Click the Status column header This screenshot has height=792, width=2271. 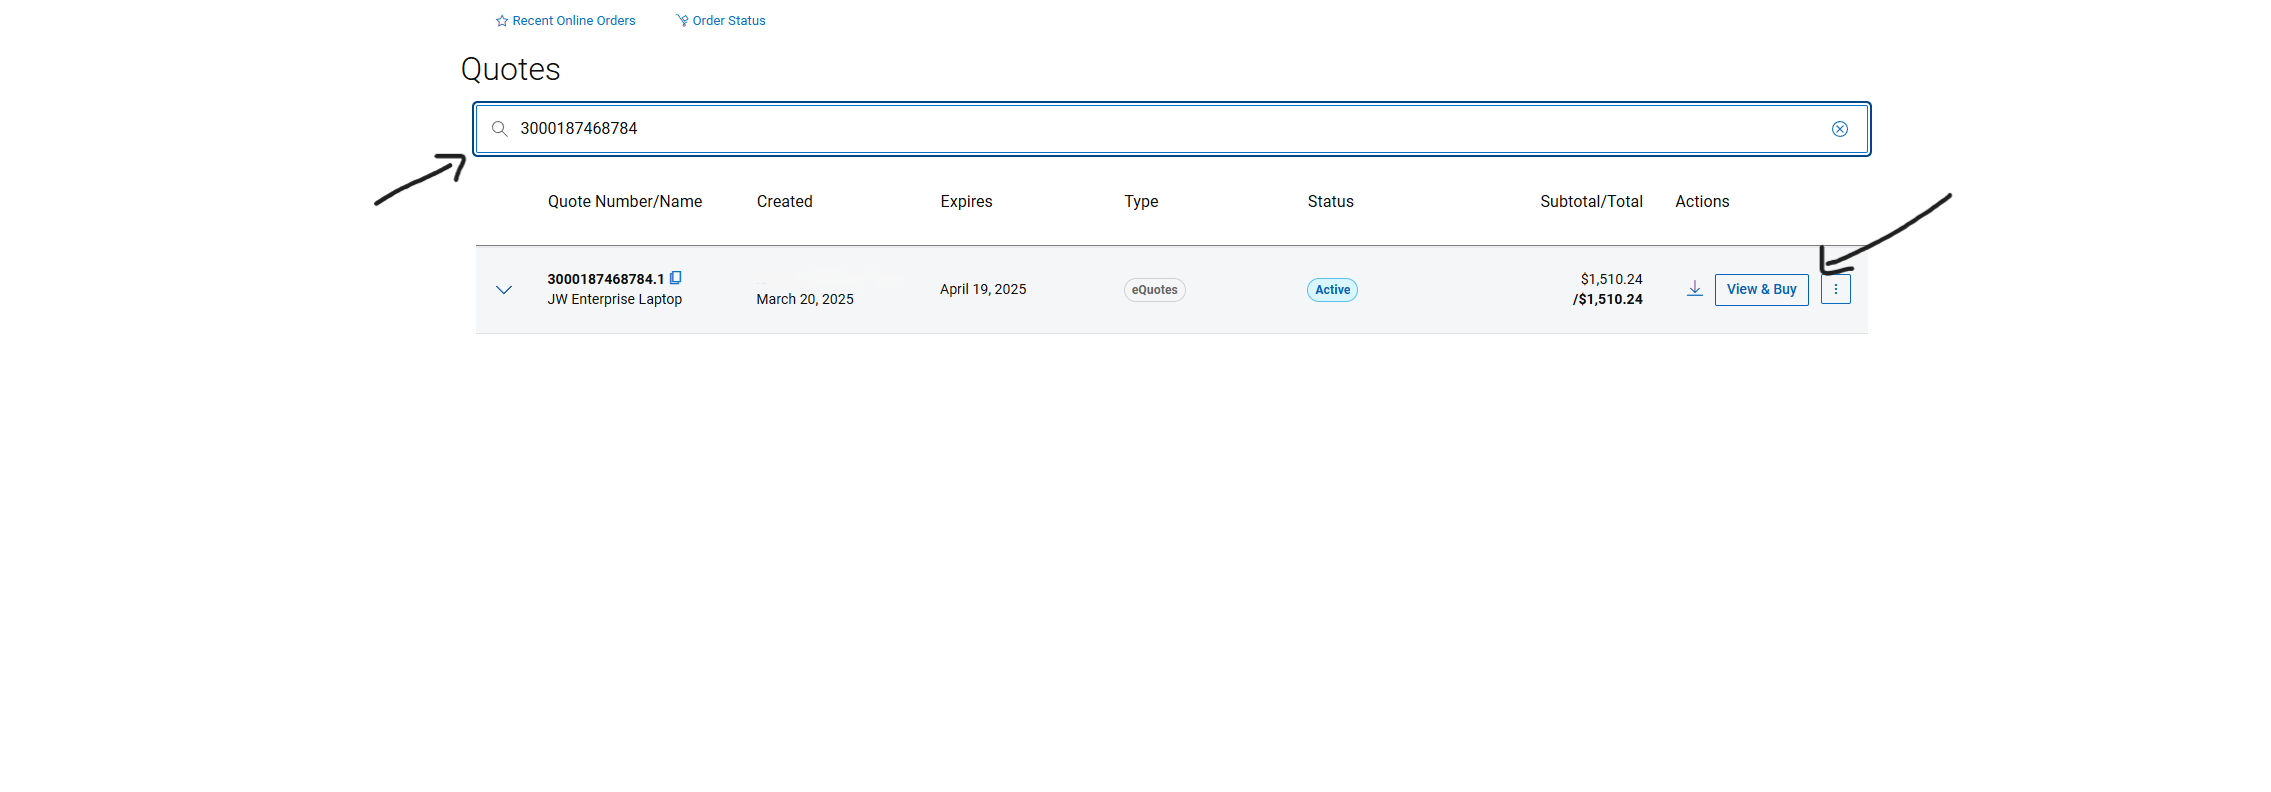tap(1330, 202)
